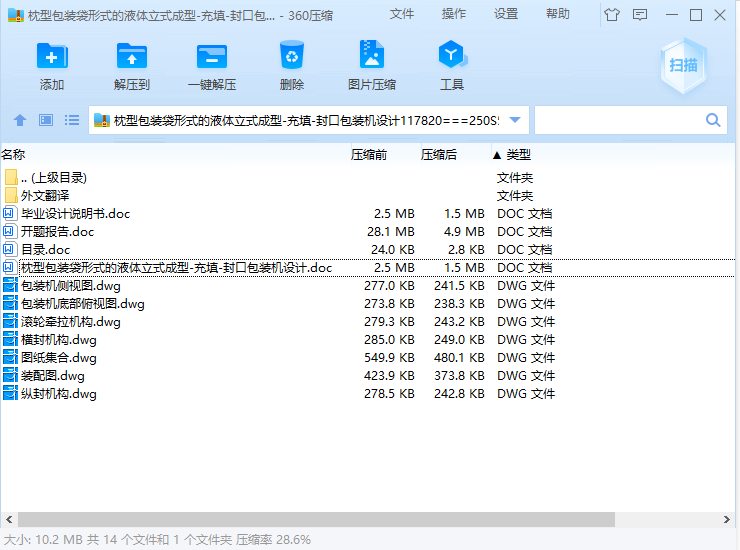Screen dimensions: 740x550
Task: Click the 360压缩 app icon in title bar
Action: point(16,15)
